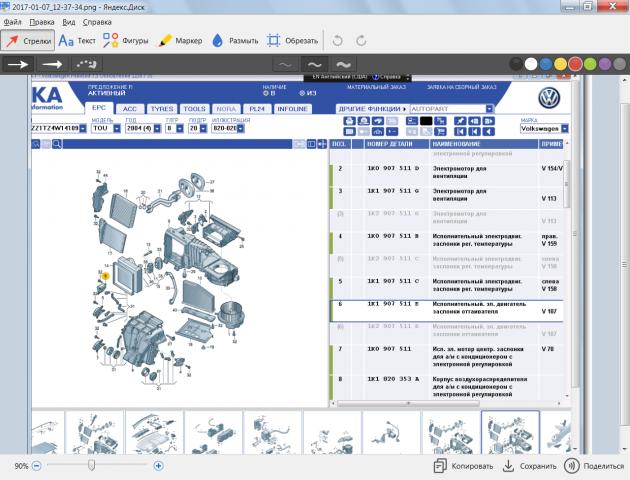Image resolution: width=630 pixels, height=480 pixels.
Task: Select the НАЛИЧИЕ 'В' radio button
Action: pyautogui.click(x=266, y=93)
